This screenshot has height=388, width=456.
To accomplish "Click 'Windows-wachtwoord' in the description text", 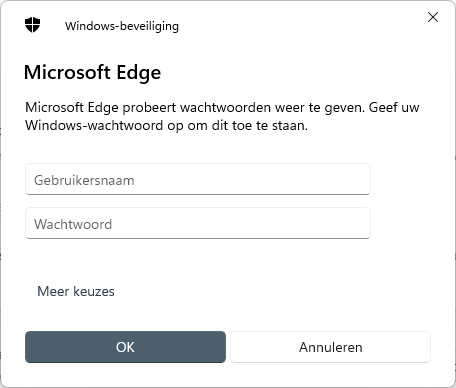I will (x=94, y=126).
